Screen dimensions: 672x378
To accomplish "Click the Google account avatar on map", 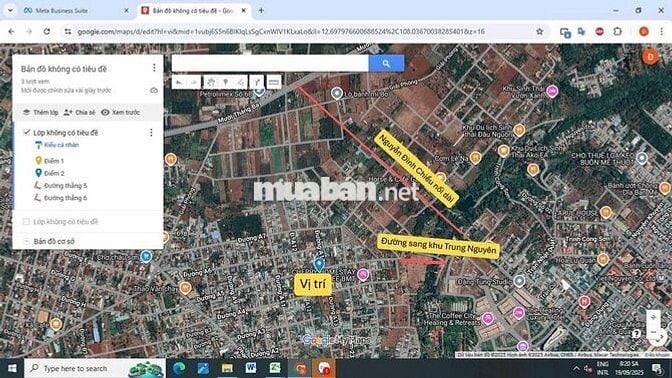I will pyautogui.click(x=650, y=57).
